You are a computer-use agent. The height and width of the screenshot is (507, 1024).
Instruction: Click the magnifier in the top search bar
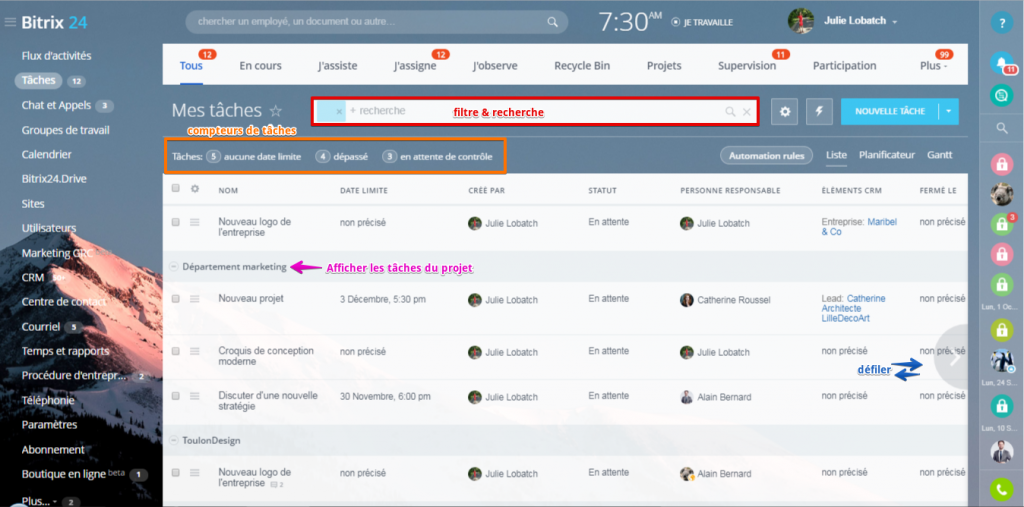pos(552,22)
